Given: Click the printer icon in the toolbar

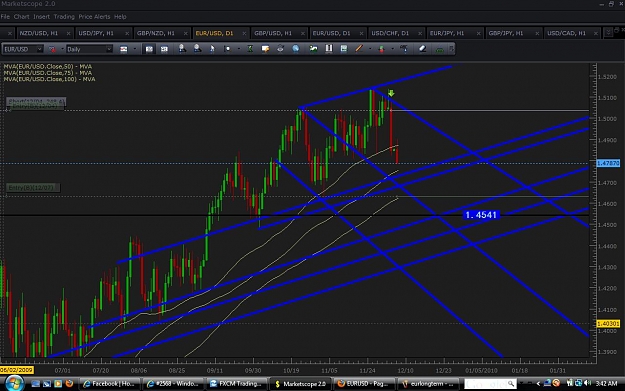Looking at the screenshot, I should click(x=280, y=49).
